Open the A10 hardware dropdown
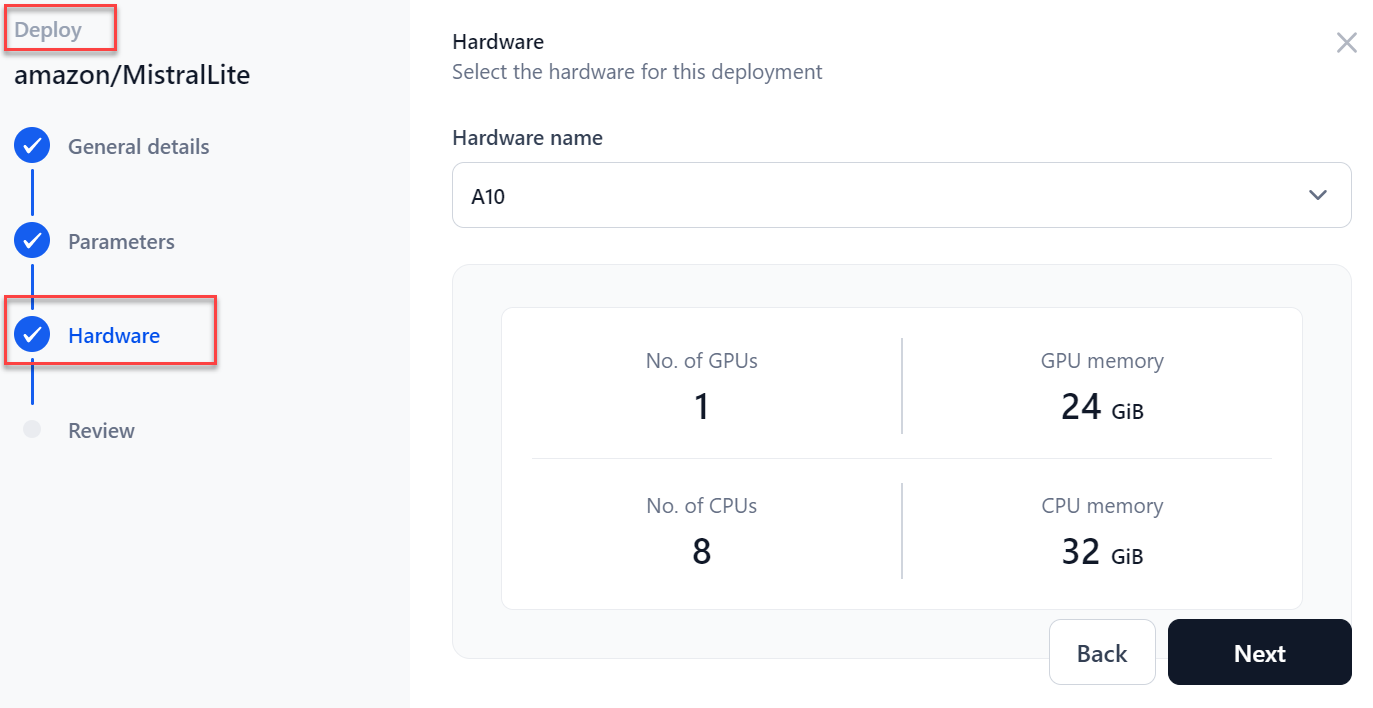1373x708 pixels. coord(900,196)
